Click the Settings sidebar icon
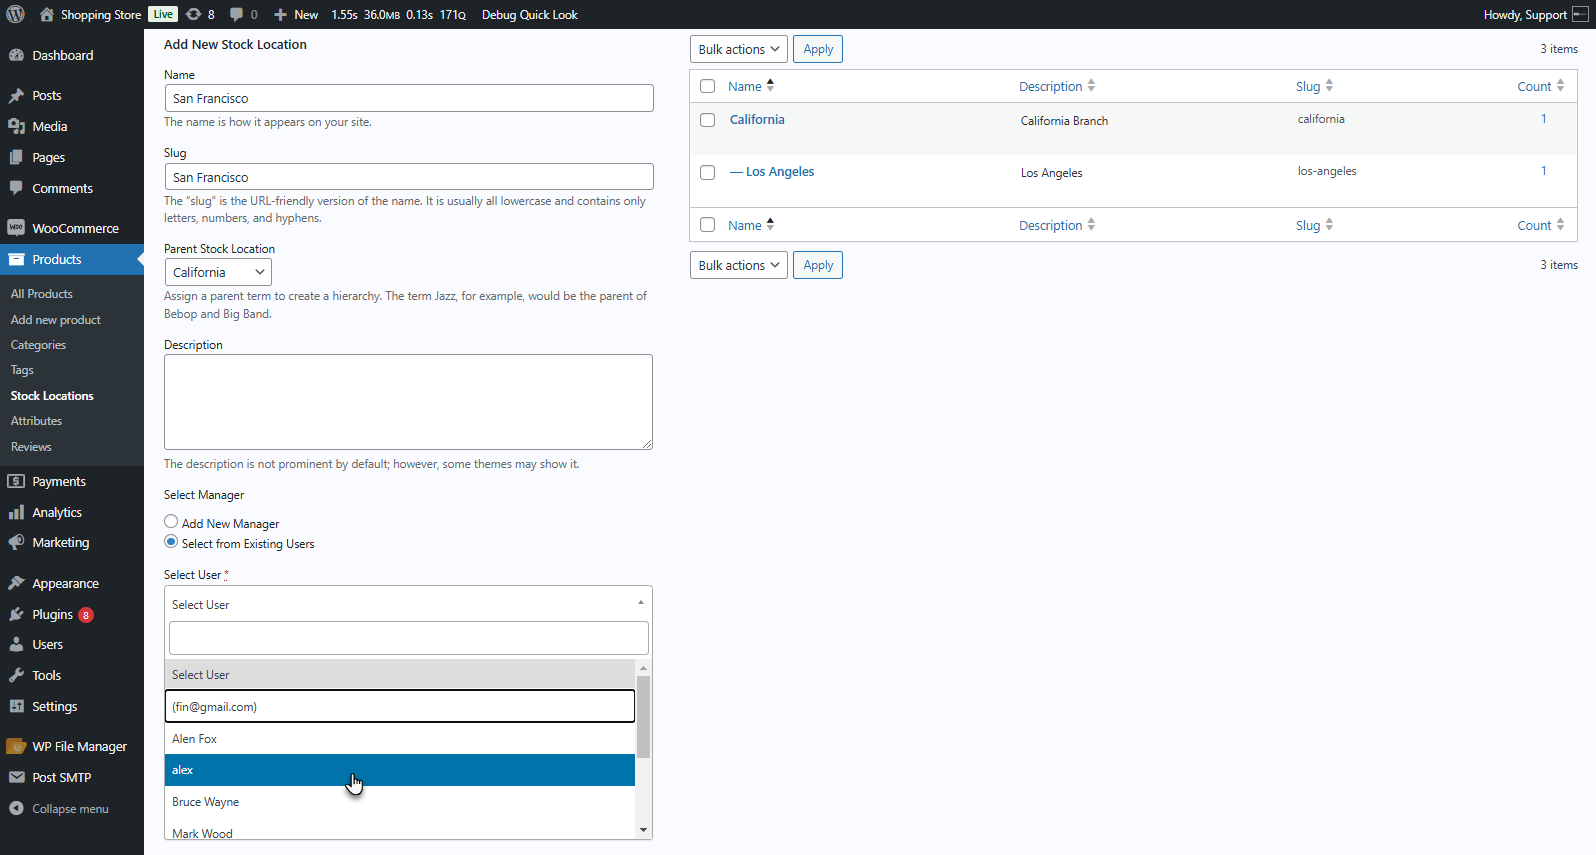The height and width of the screenshot is (855, 1596). 16,706
